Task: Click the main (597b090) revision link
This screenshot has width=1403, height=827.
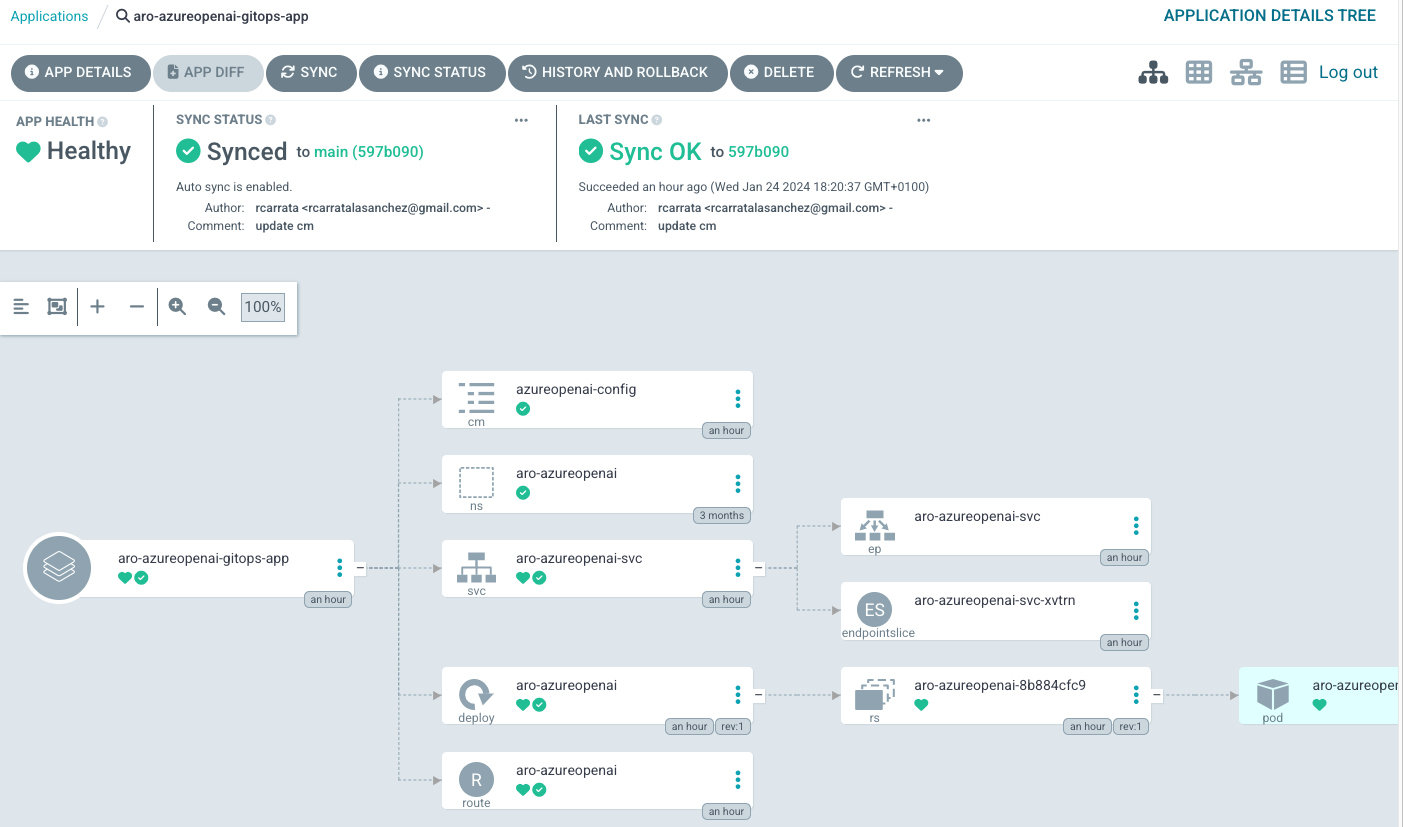Action: coord(368,152)
